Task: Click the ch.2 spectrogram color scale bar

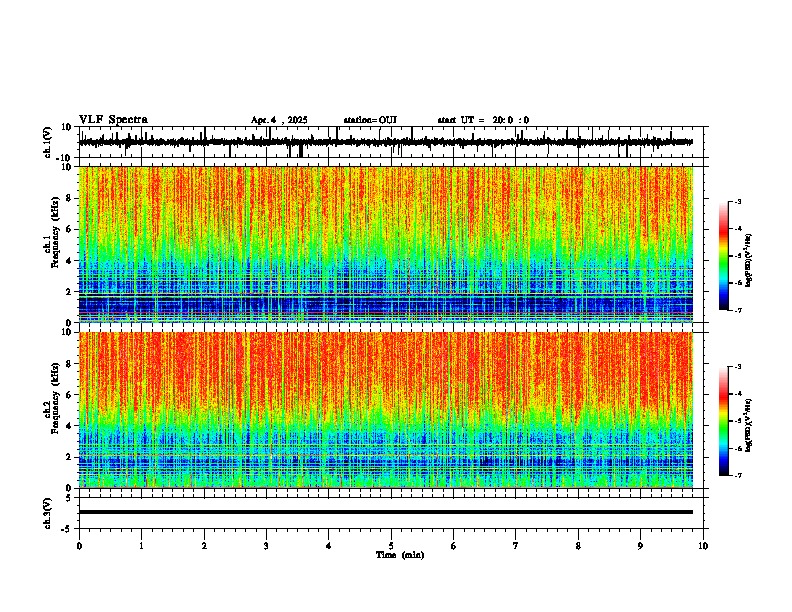Action: tap(723, 421)
